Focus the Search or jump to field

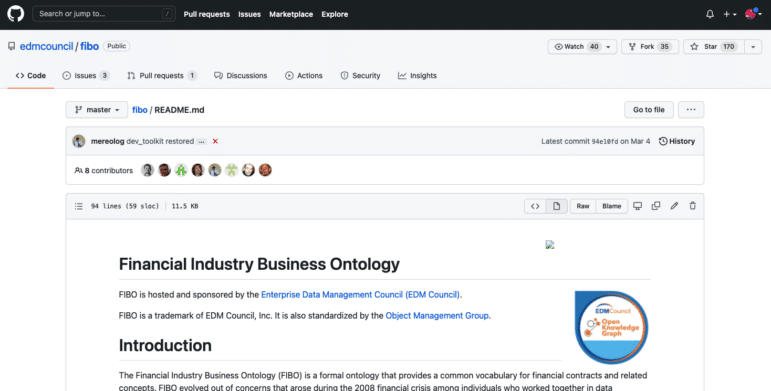(x=104, y=14)
